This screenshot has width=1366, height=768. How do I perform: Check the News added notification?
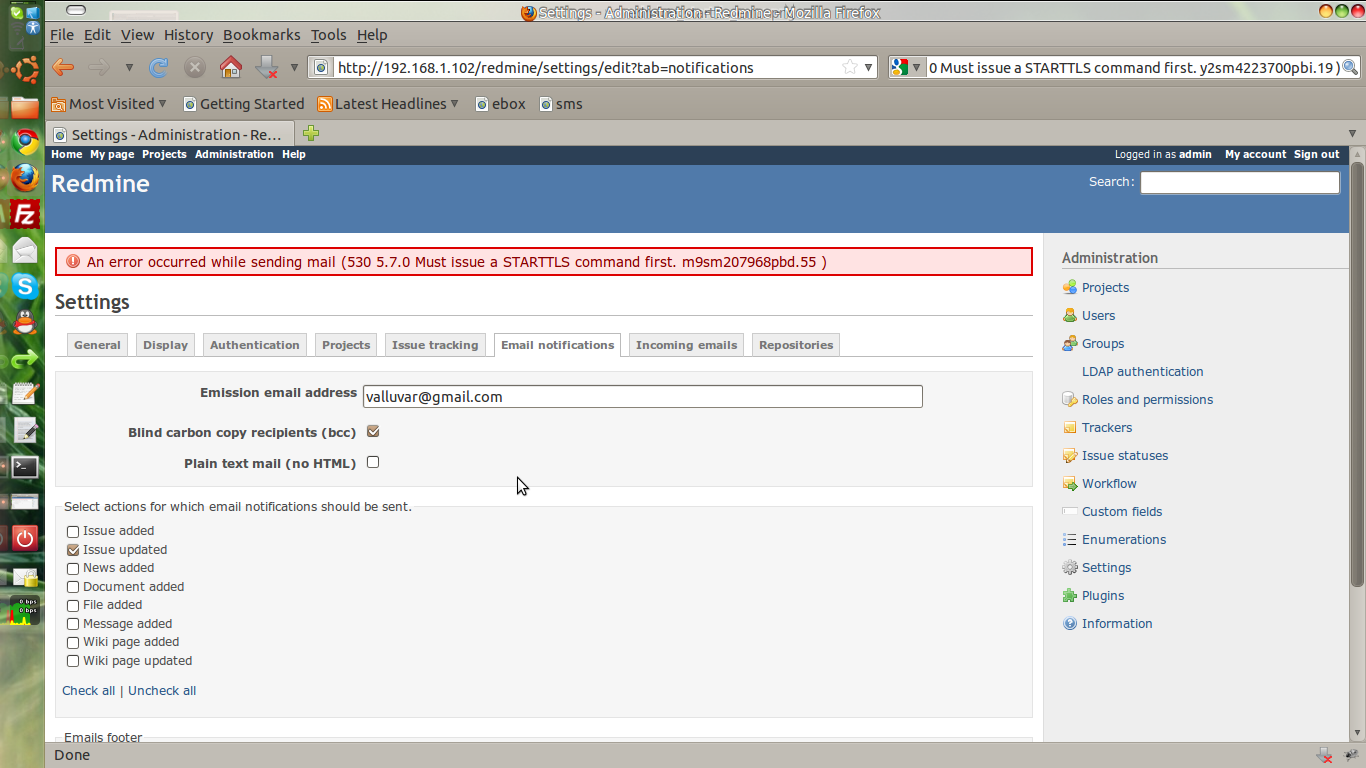pos(73,569)
